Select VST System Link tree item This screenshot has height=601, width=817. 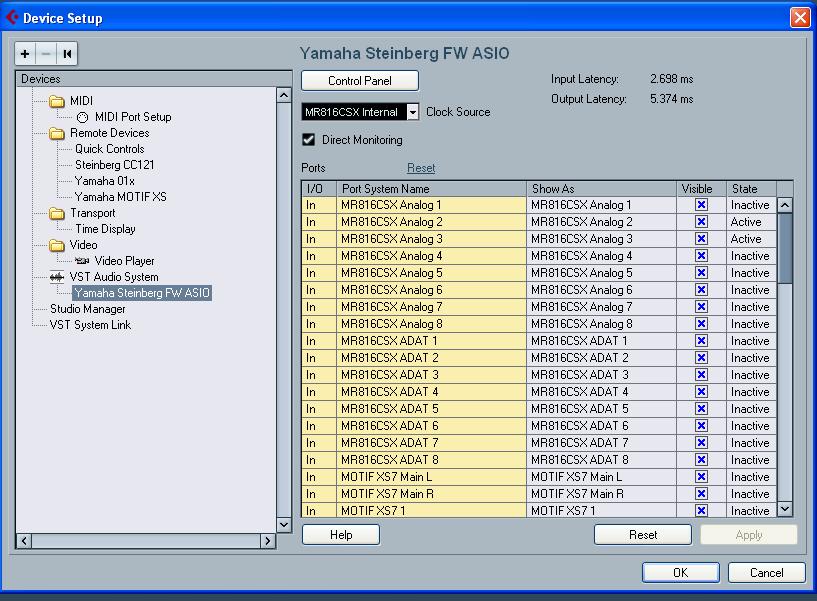(x=90, y=325)
